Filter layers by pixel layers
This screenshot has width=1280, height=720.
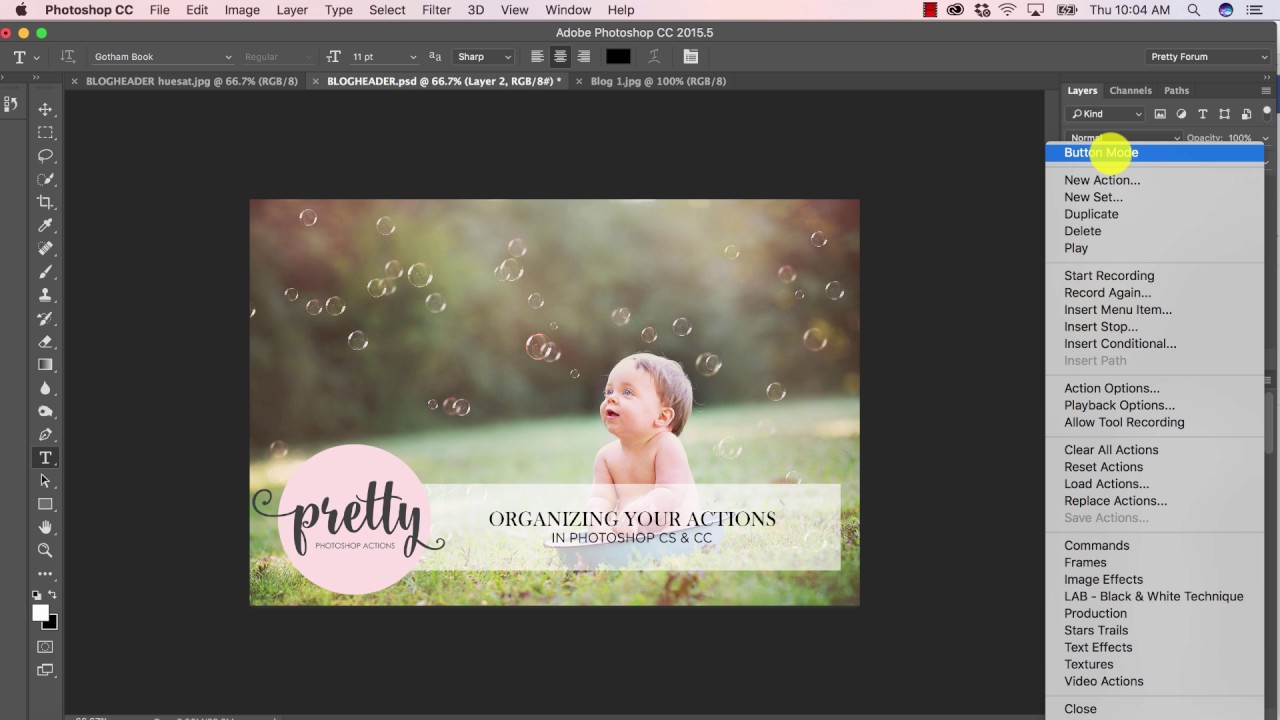coord(1160,114)
